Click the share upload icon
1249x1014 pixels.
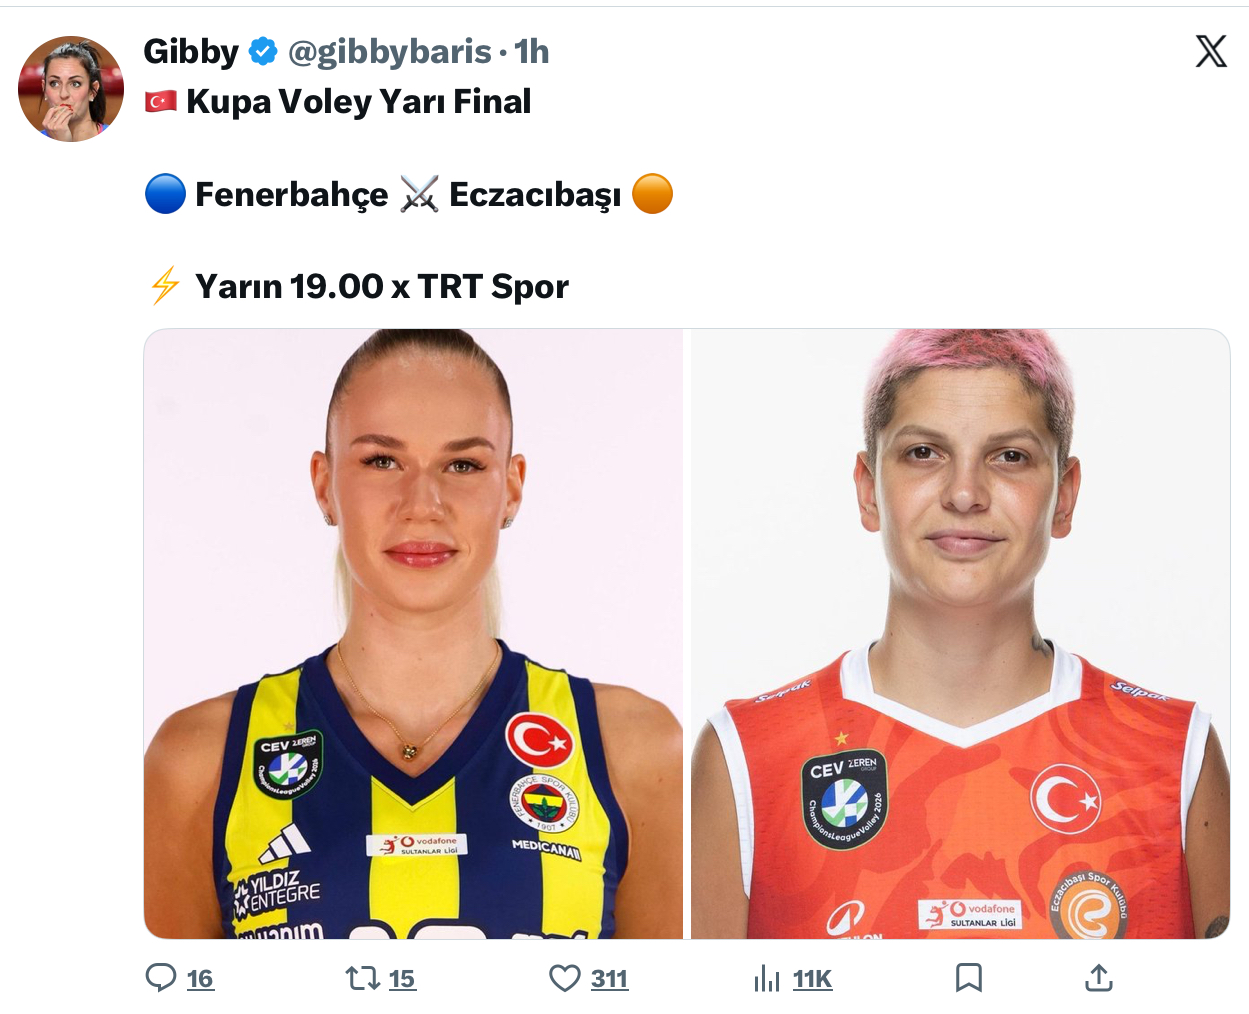(1098, 977)
